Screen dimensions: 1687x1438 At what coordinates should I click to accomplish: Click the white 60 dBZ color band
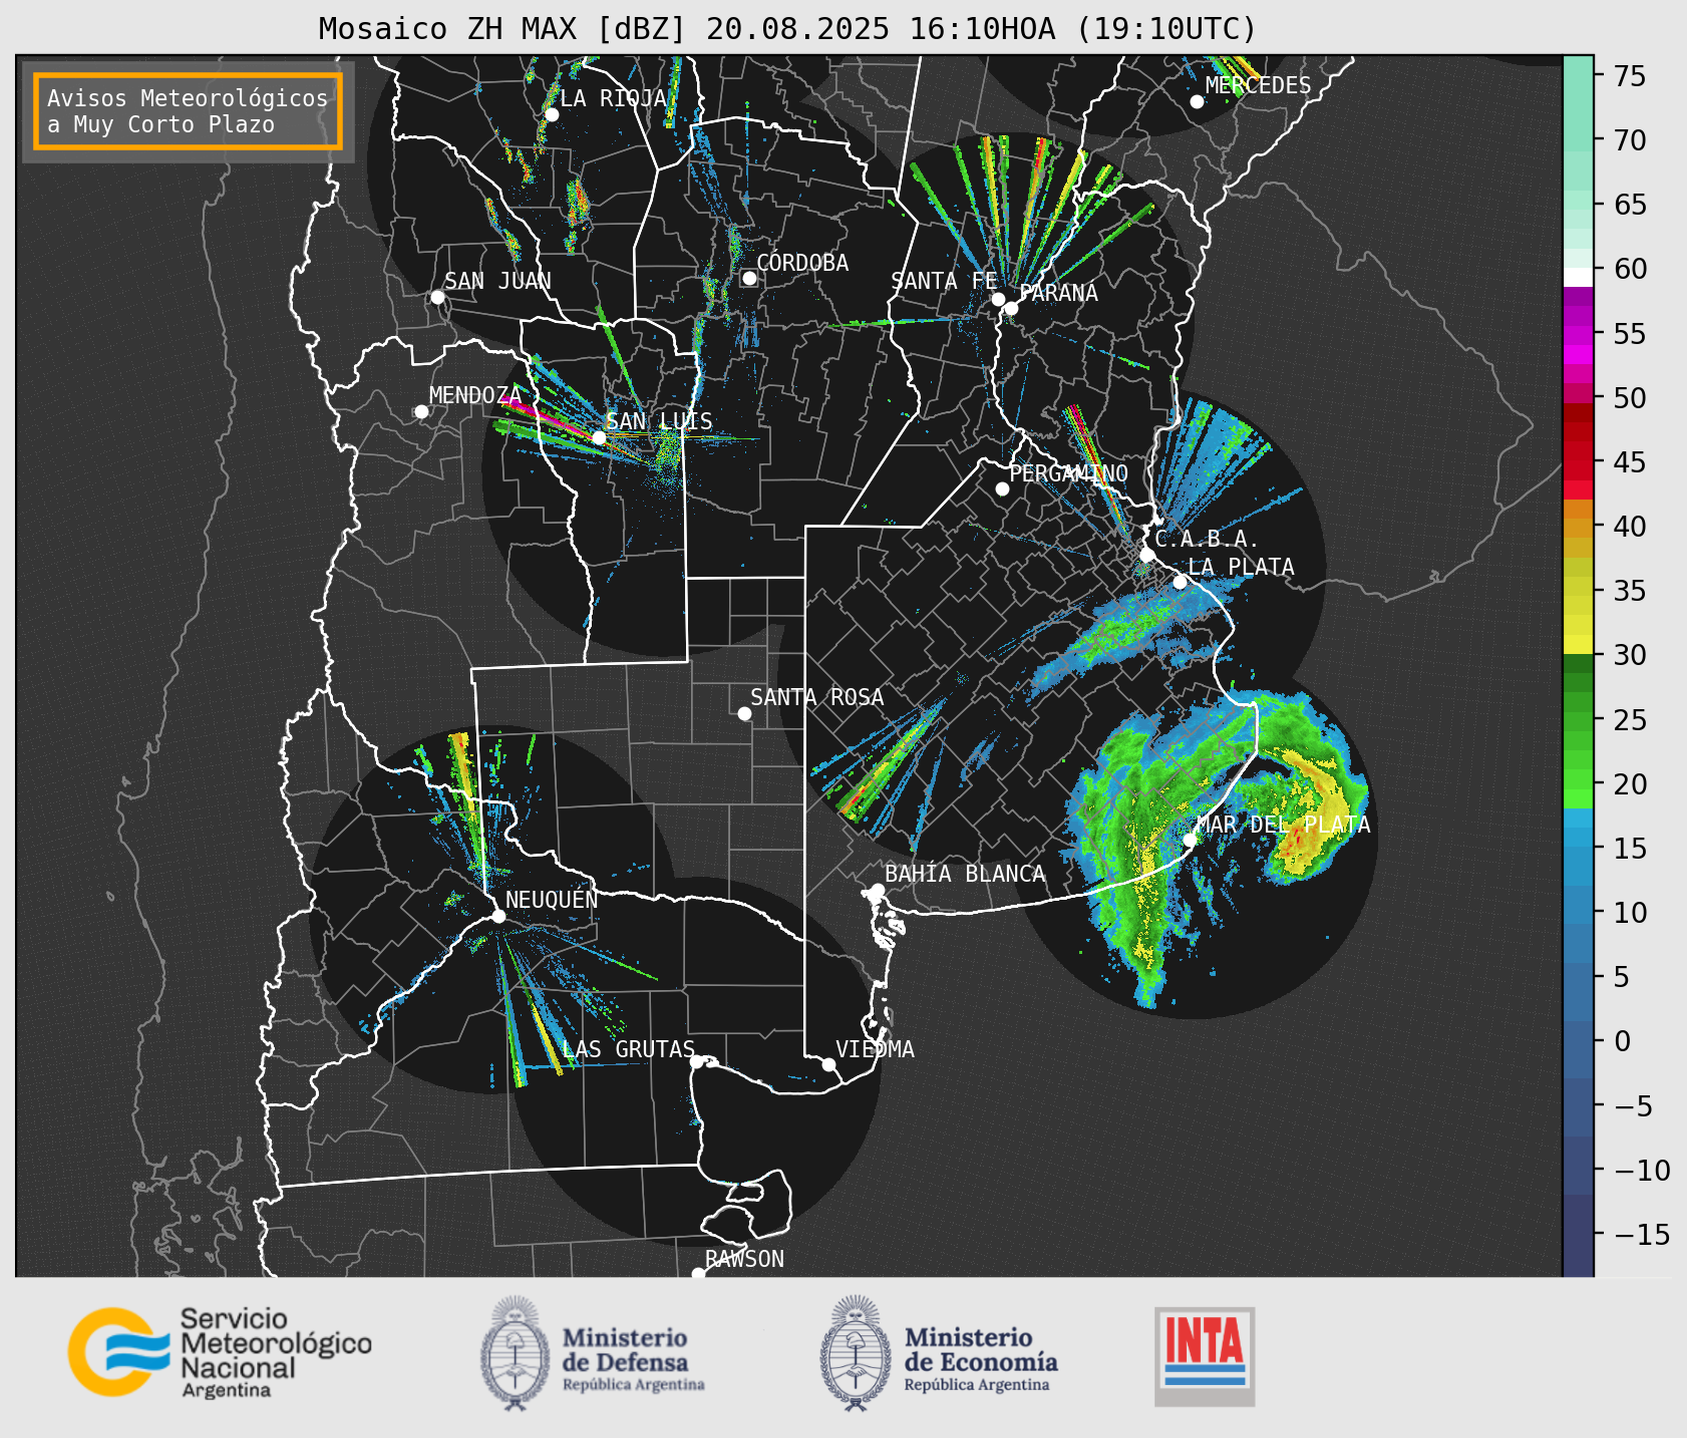point(1578,276)
